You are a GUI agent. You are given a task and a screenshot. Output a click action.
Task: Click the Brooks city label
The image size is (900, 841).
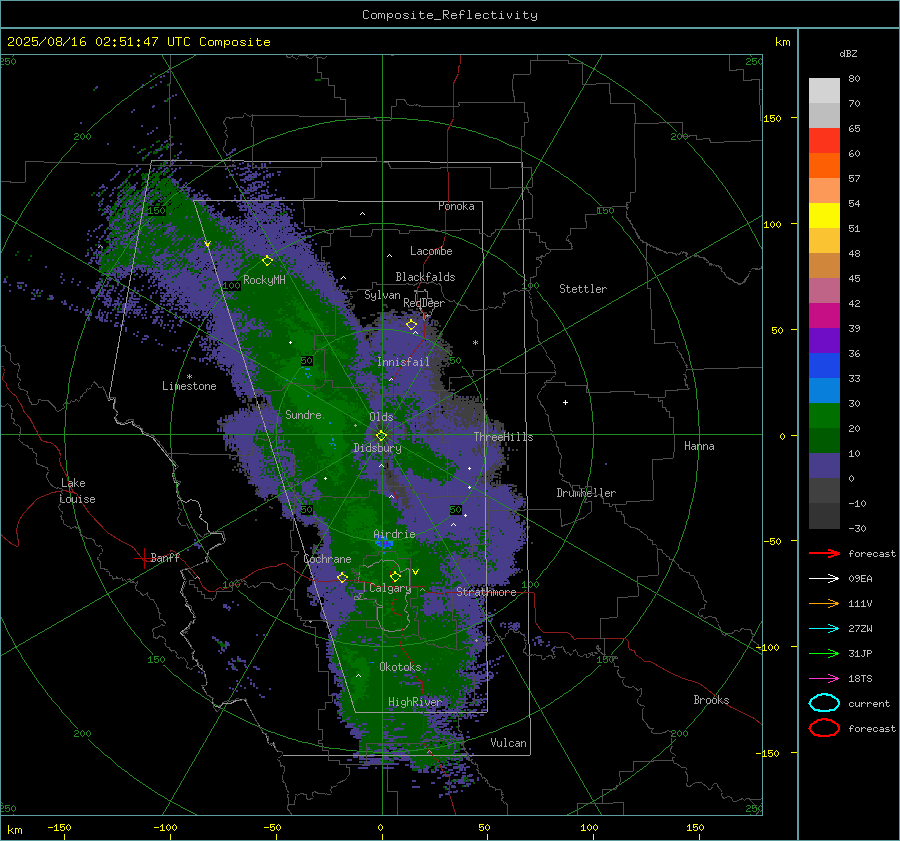(711, 700)
